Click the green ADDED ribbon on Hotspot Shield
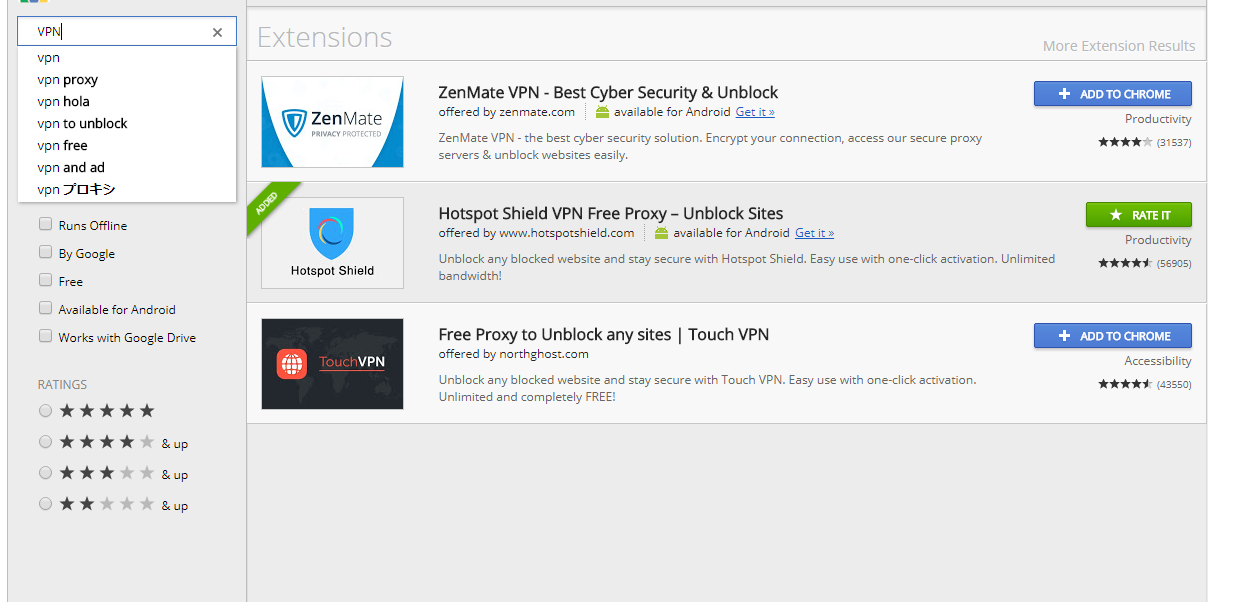Image resolution: width=1253 pixels, height=602 pixels. coord(268,203)
